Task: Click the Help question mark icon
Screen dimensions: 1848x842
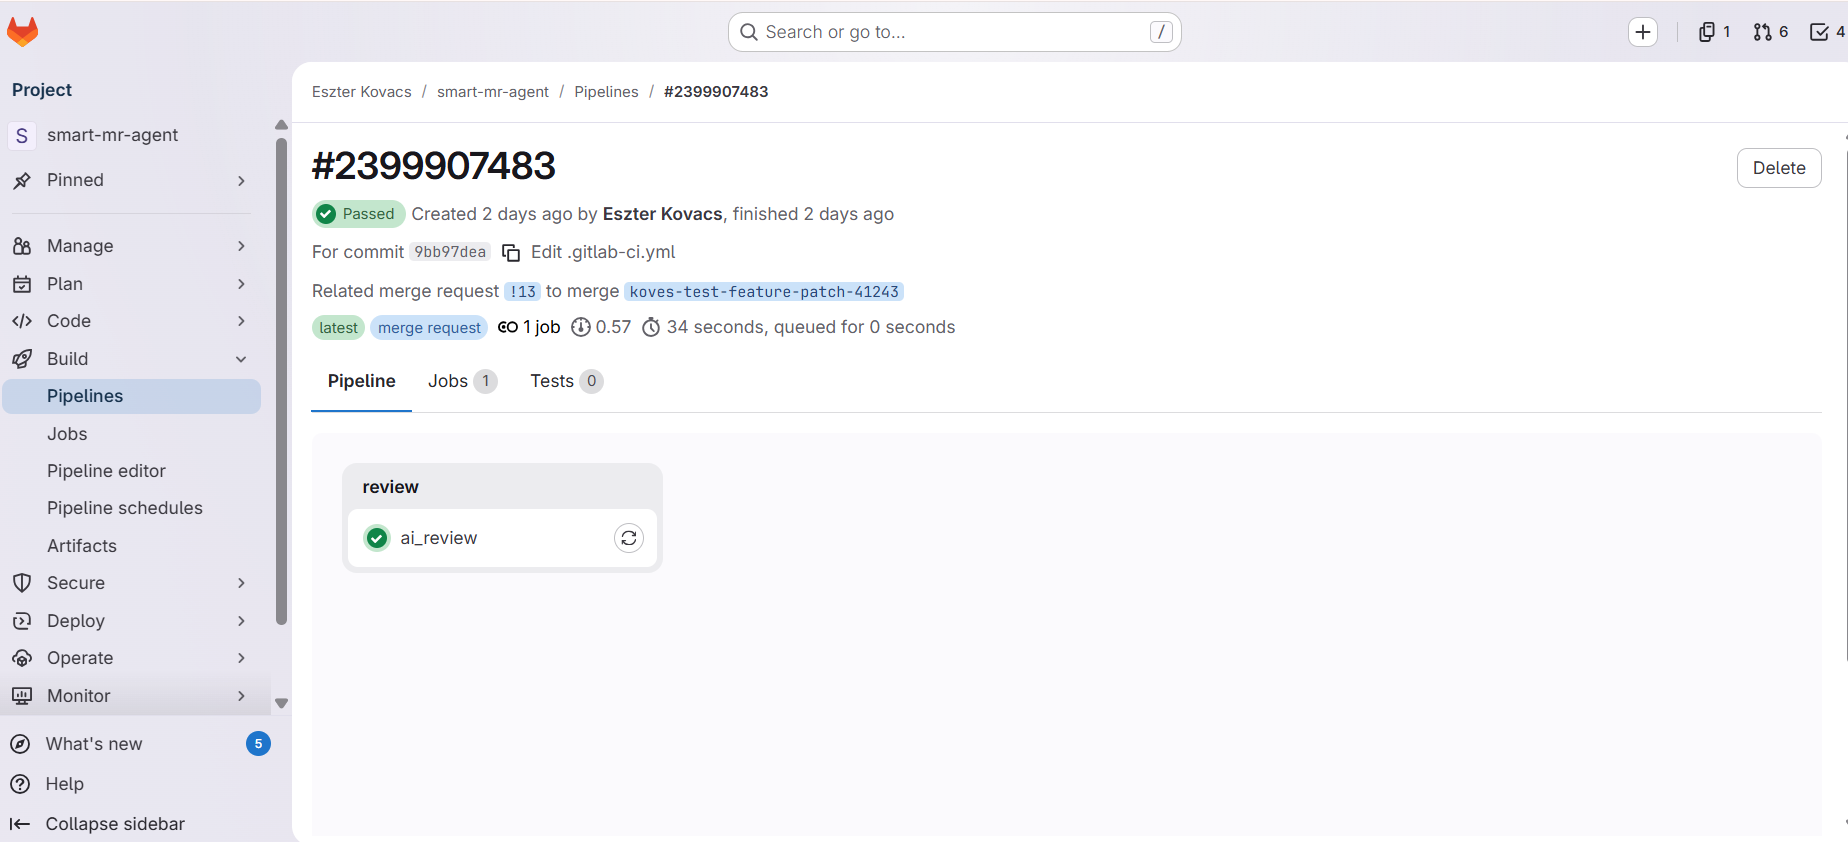Action: point(20,784)
